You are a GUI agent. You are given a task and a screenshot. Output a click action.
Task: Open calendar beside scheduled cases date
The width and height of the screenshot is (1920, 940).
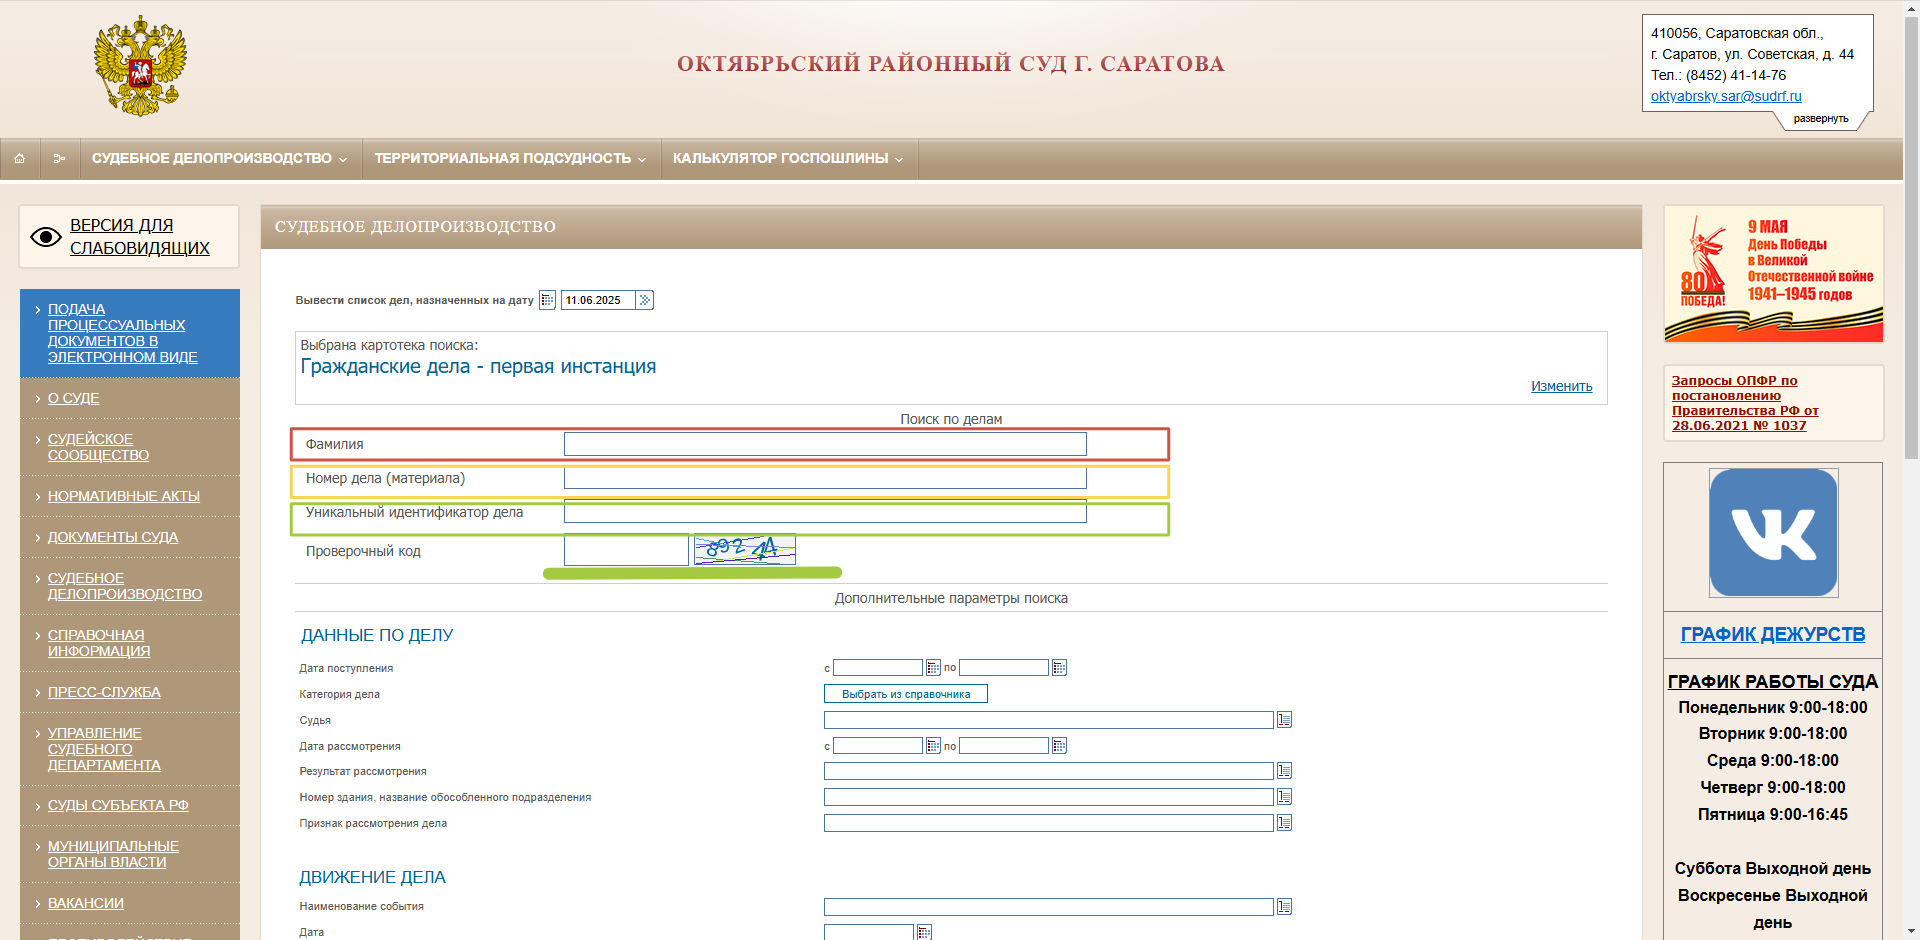coord(547,300)
